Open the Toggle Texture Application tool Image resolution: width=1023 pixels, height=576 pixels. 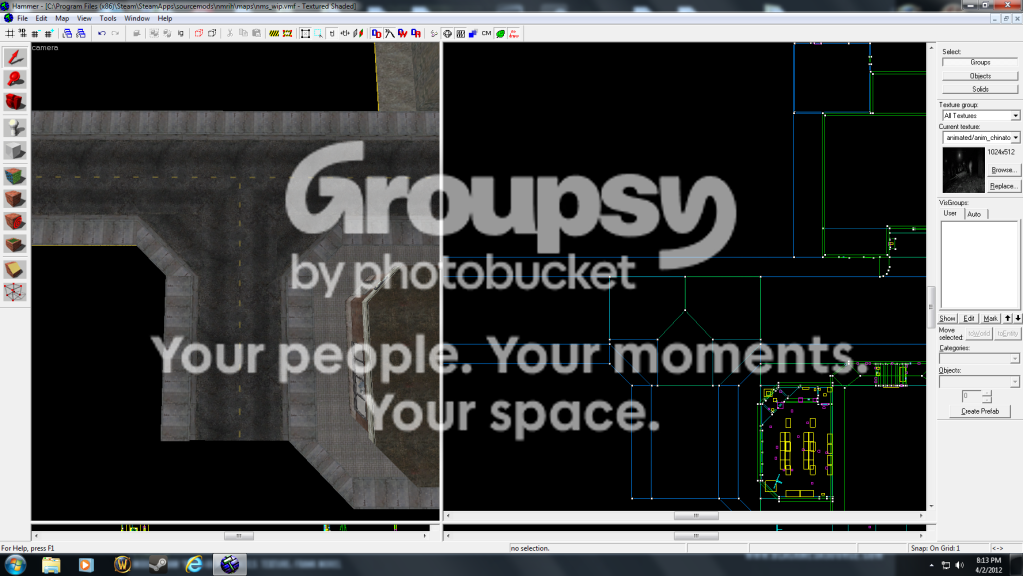15,176
